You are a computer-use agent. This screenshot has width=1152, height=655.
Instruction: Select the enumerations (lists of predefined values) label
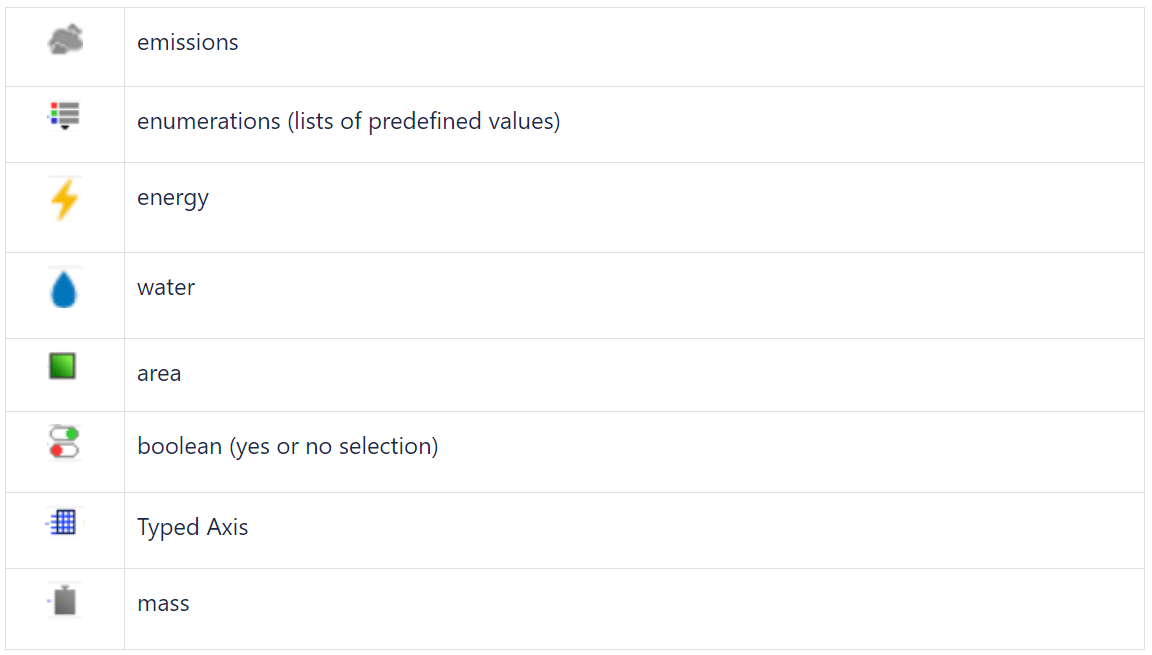tap(348, 121)
